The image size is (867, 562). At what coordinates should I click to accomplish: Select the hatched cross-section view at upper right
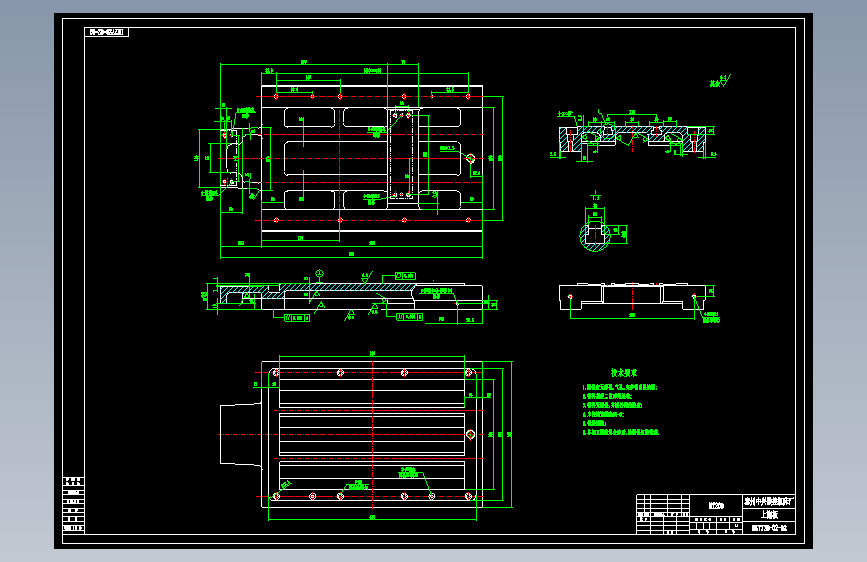[x=632, y=138]
